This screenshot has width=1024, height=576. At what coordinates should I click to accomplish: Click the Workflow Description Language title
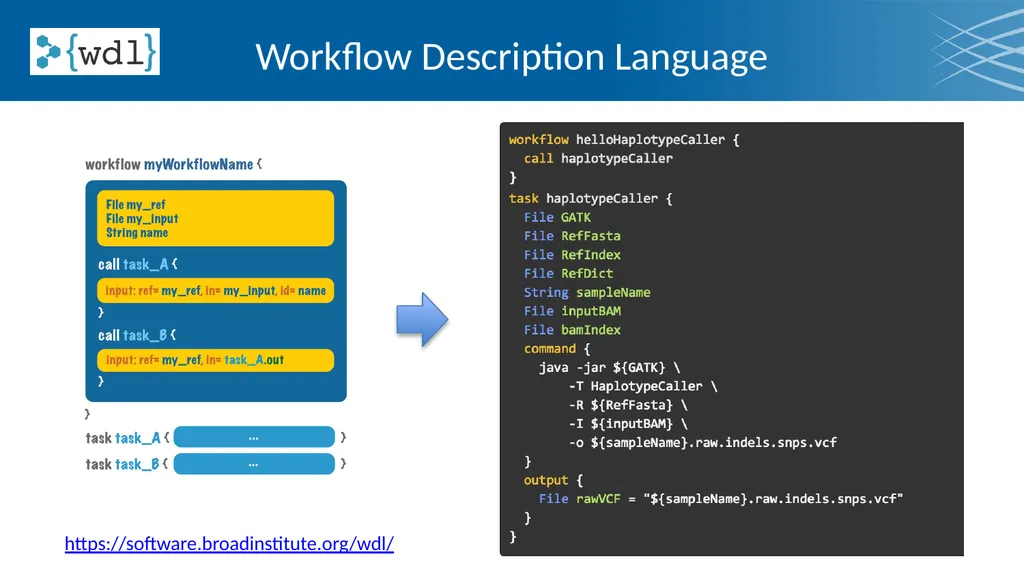(511, 57)
